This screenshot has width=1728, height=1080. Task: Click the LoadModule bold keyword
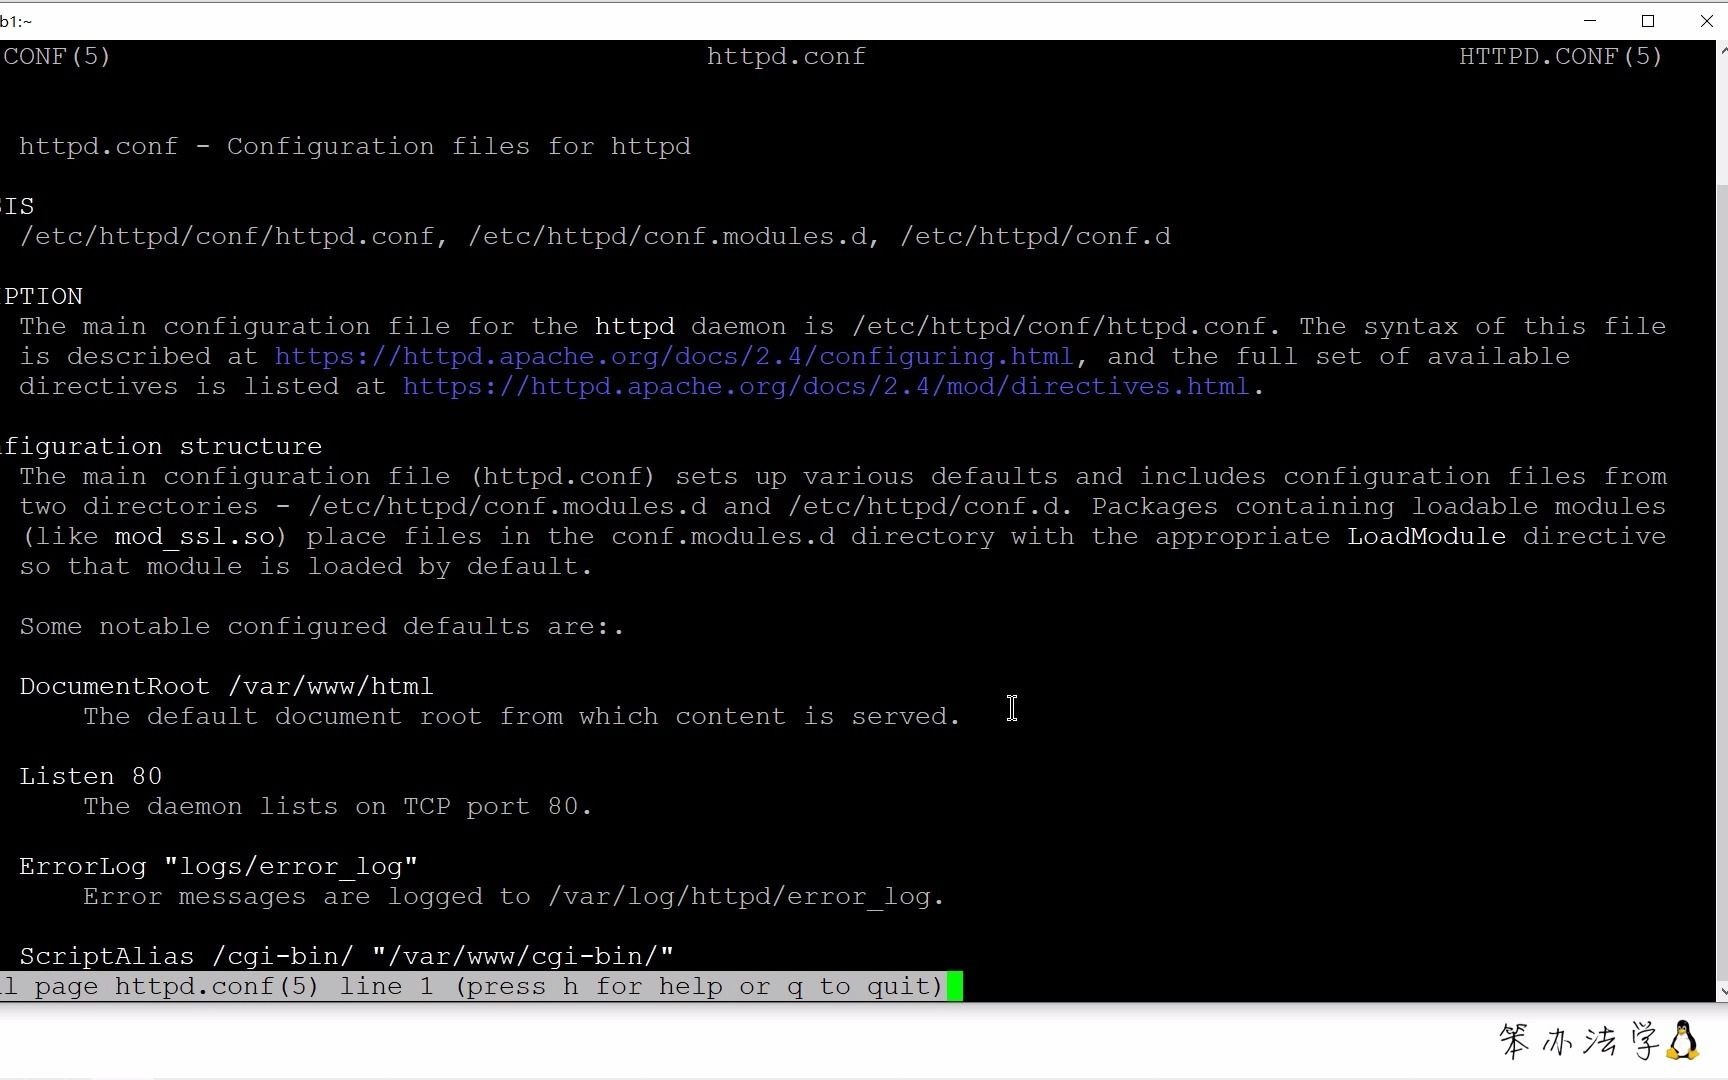[1426, 536]
